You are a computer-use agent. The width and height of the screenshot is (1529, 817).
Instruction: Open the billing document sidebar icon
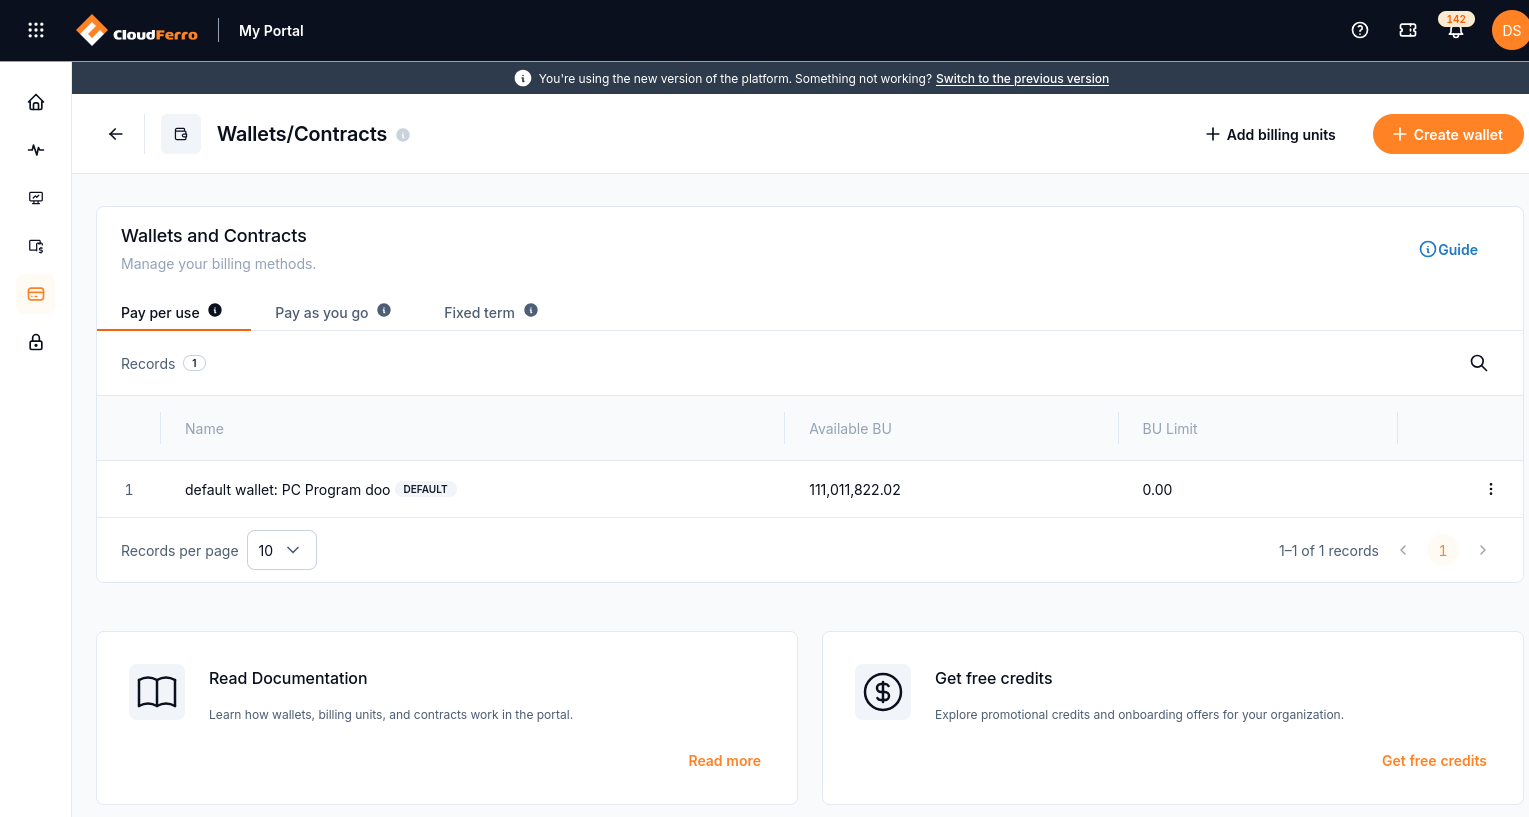[x=36, y=246]
